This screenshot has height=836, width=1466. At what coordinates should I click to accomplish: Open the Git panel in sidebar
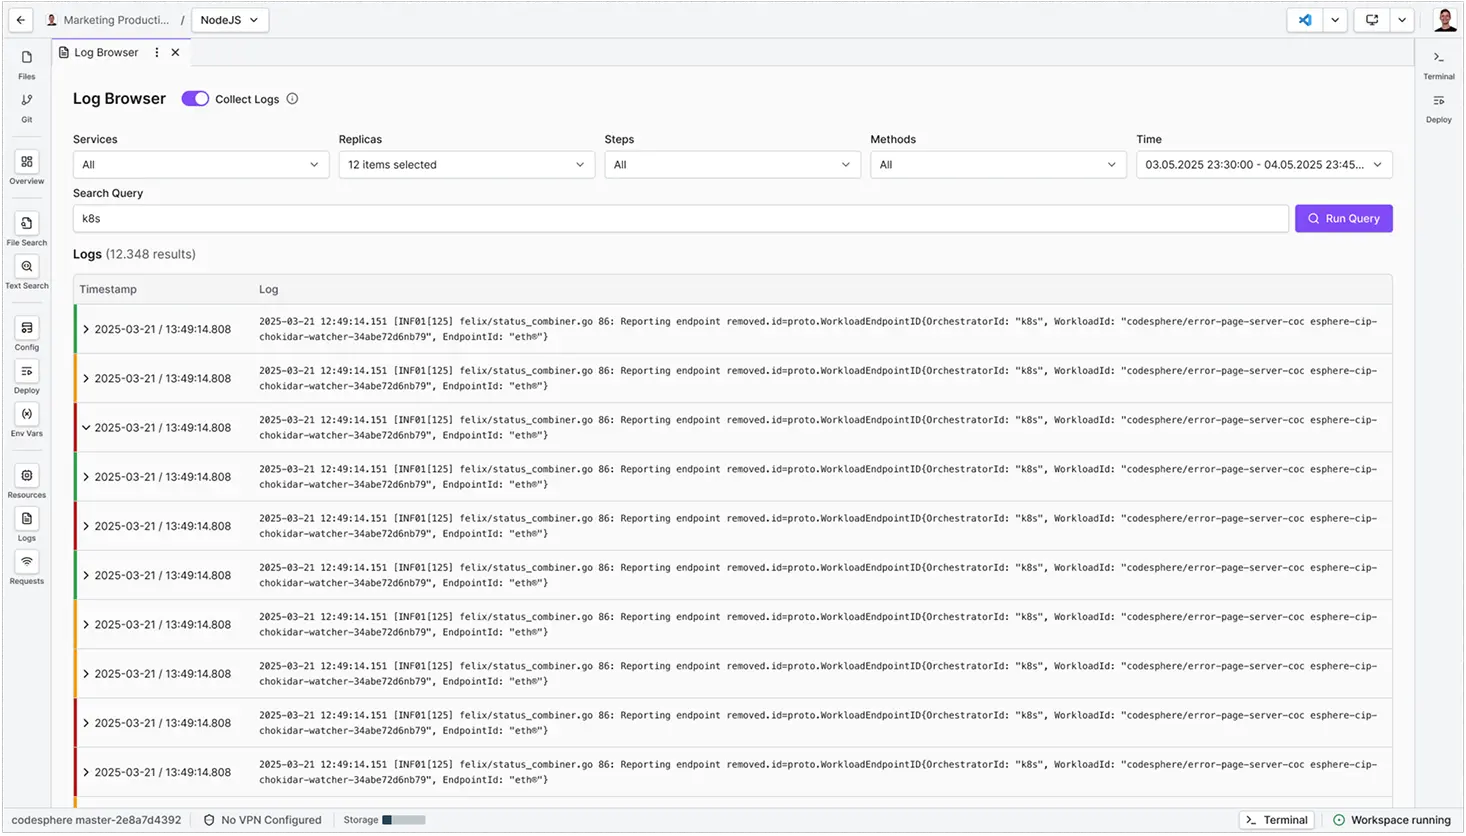click(27, 107)
